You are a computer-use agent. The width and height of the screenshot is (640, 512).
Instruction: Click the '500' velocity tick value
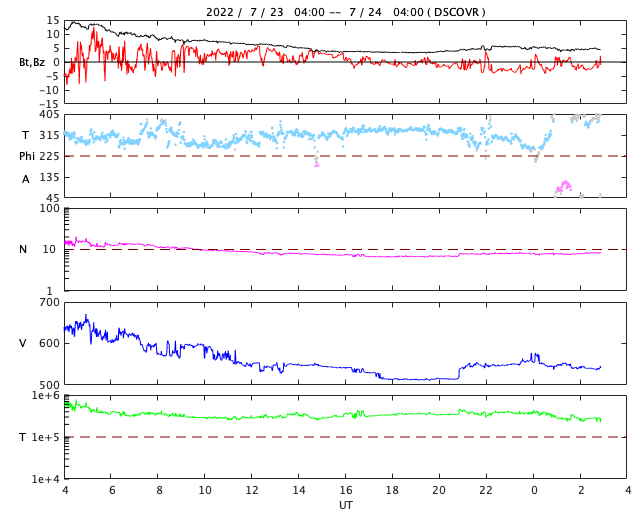pyautogui.click(x=49, y=385)
